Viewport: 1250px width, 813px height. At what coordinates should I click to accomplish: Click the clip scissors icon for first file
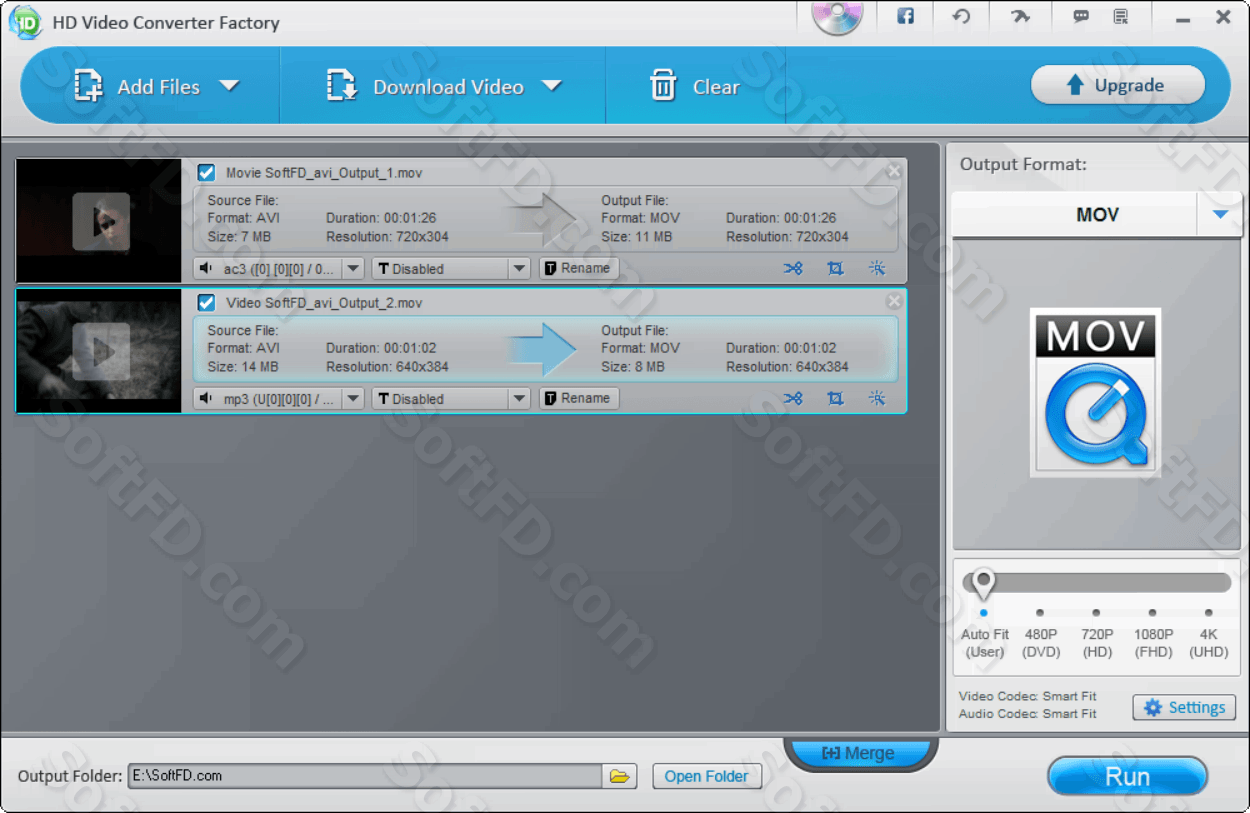point(793,268)
